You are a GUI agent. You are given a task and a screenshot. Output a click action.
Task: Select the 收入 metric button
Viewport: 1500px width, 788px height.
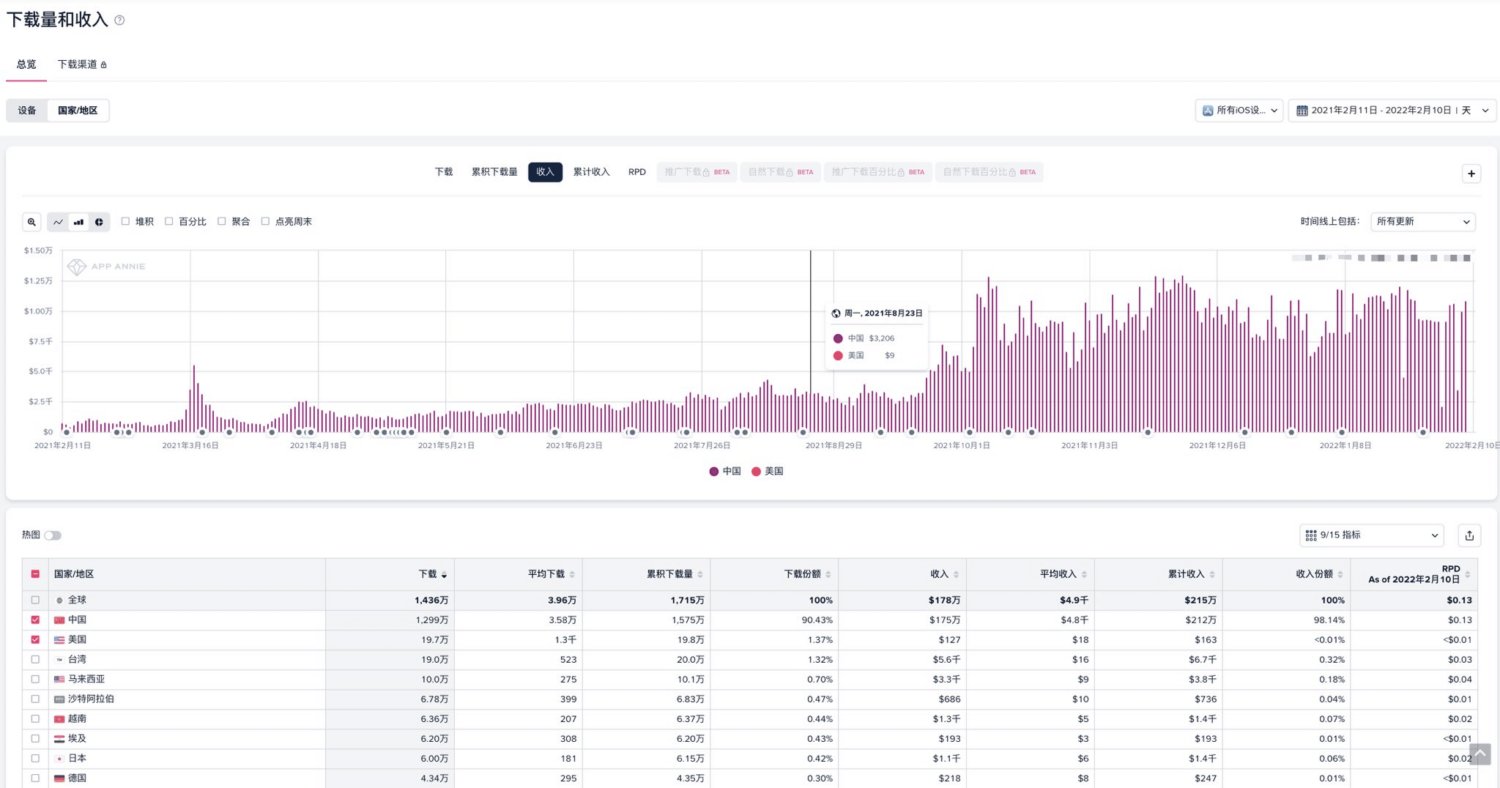click(545, 172)
